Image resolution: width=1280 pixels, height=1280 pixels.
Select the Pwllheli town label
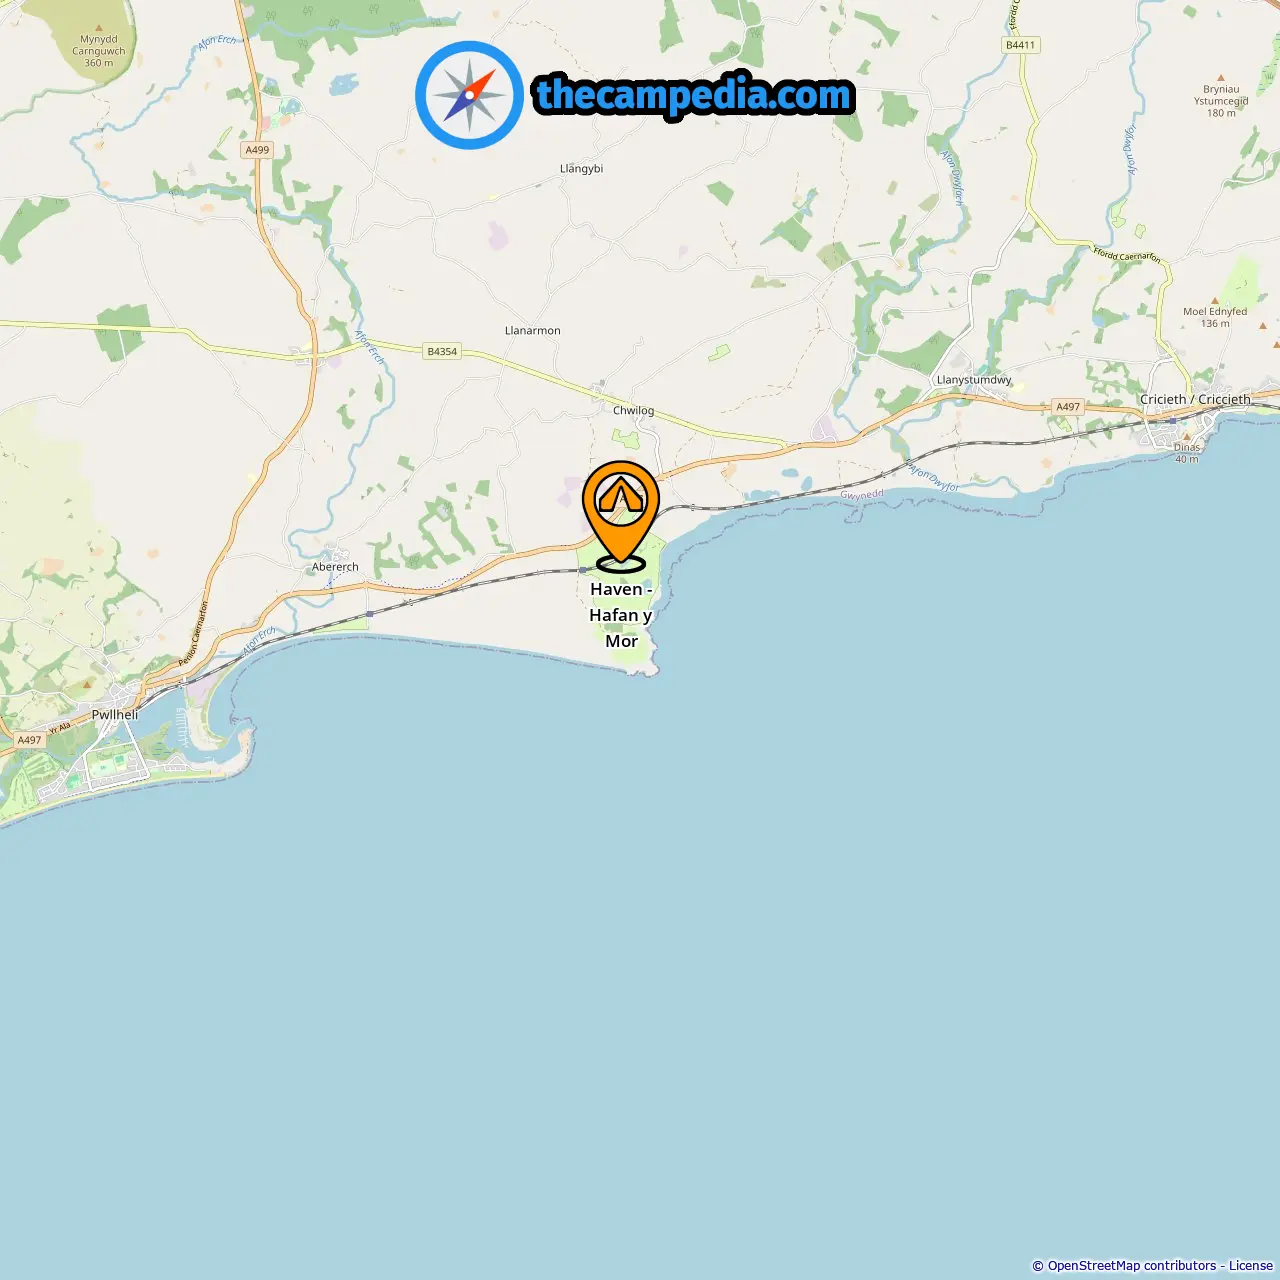115,715
